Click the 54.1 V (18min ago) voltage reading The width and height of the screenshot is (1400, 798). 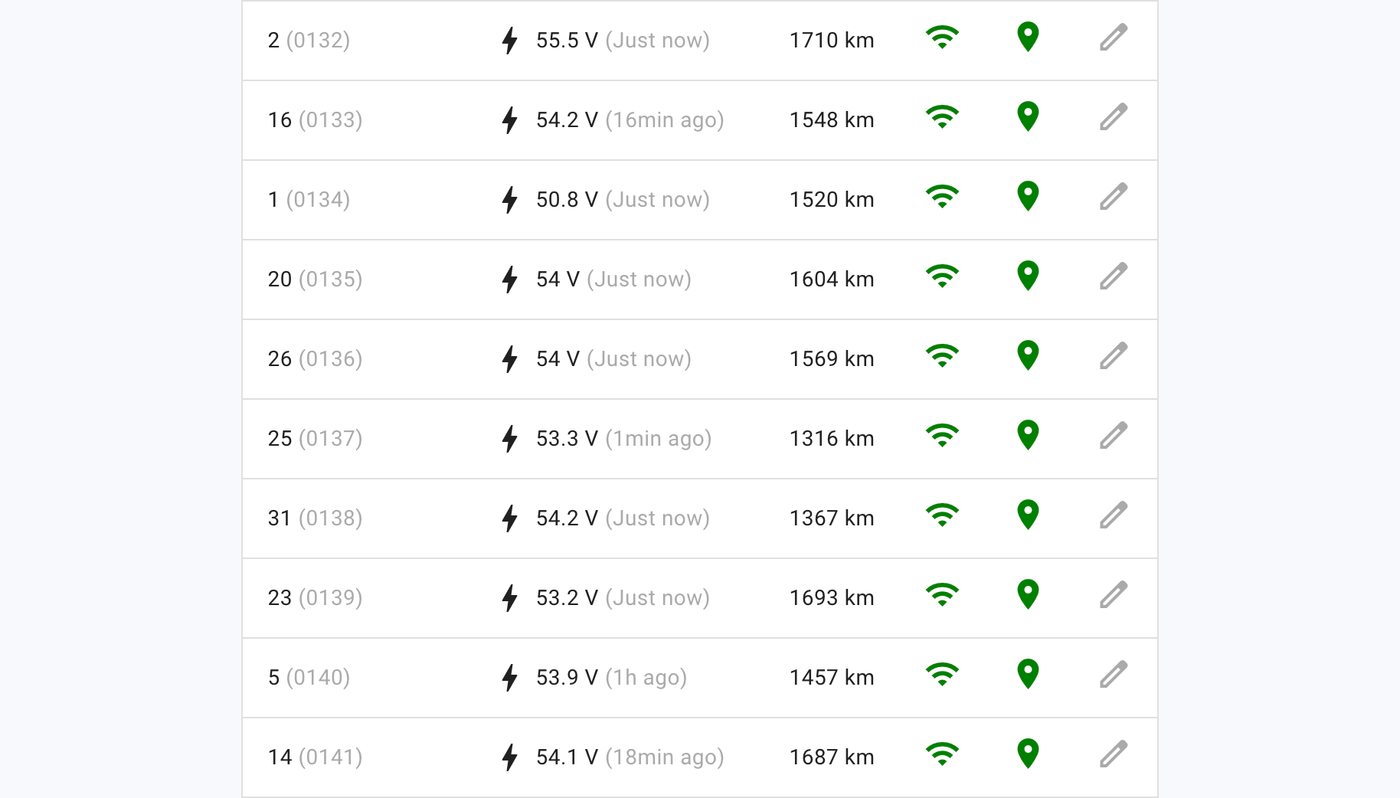coord(630,757)
